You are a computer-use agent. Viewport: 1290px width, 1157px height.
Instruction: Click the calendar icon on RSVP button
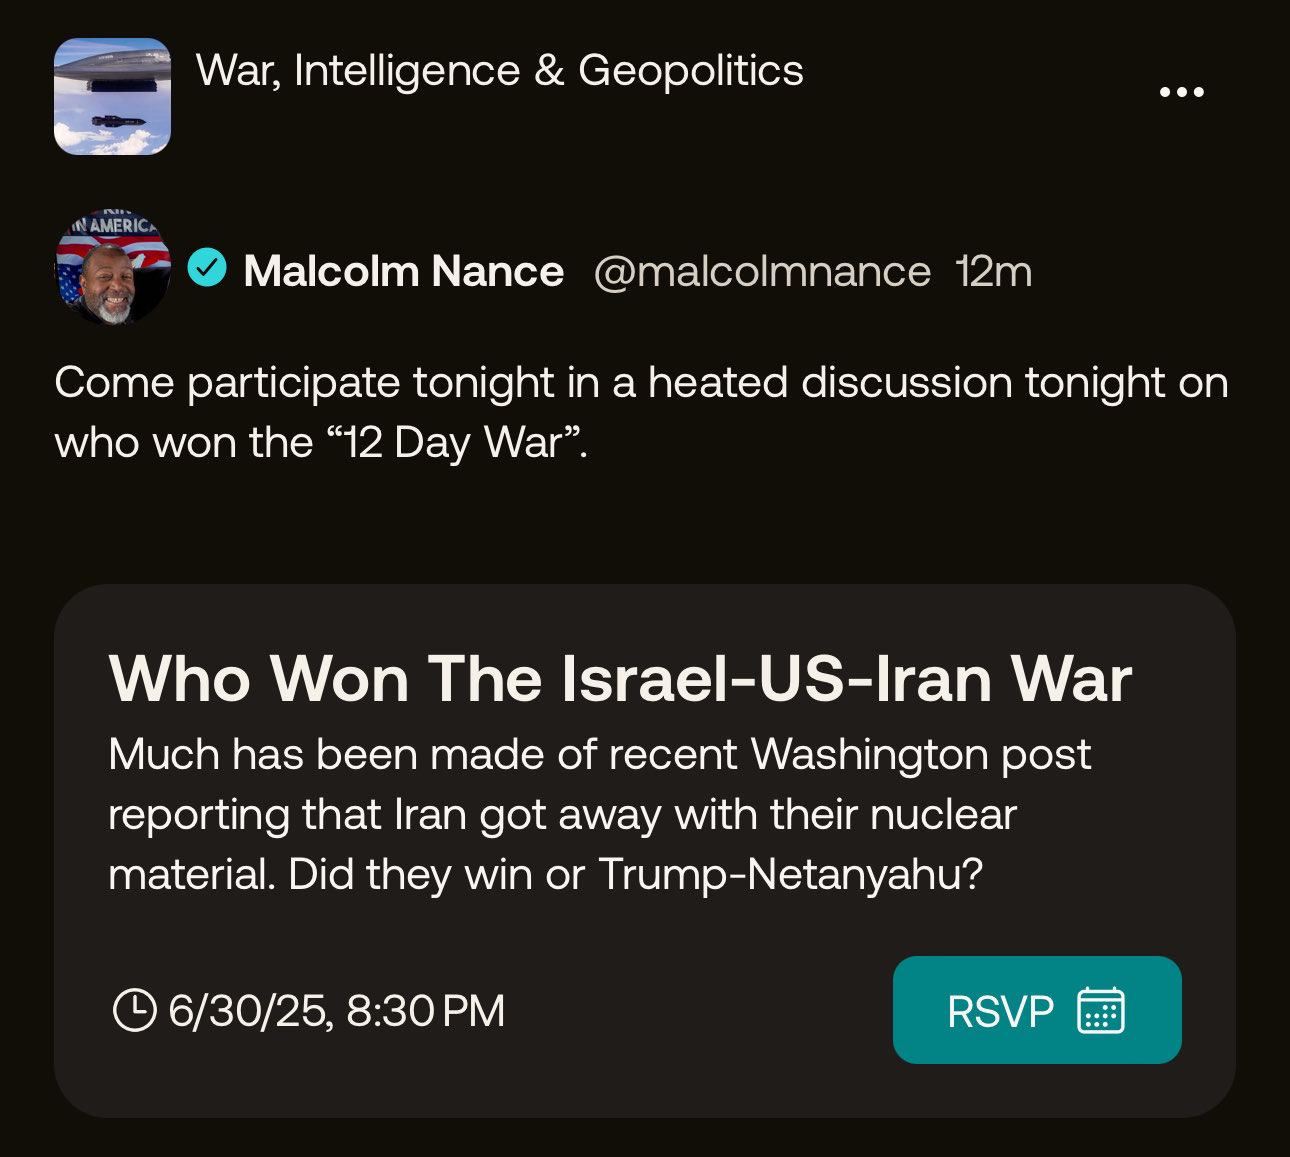point(1100,1010)
